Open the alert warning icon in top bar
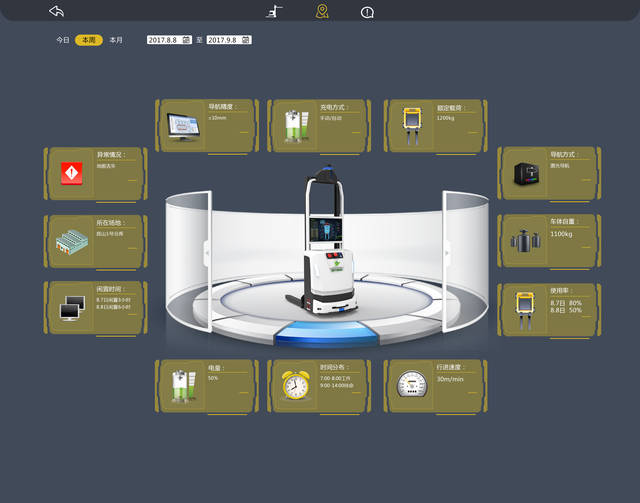This screenshot has width=640, height=503. pos(367,12)
